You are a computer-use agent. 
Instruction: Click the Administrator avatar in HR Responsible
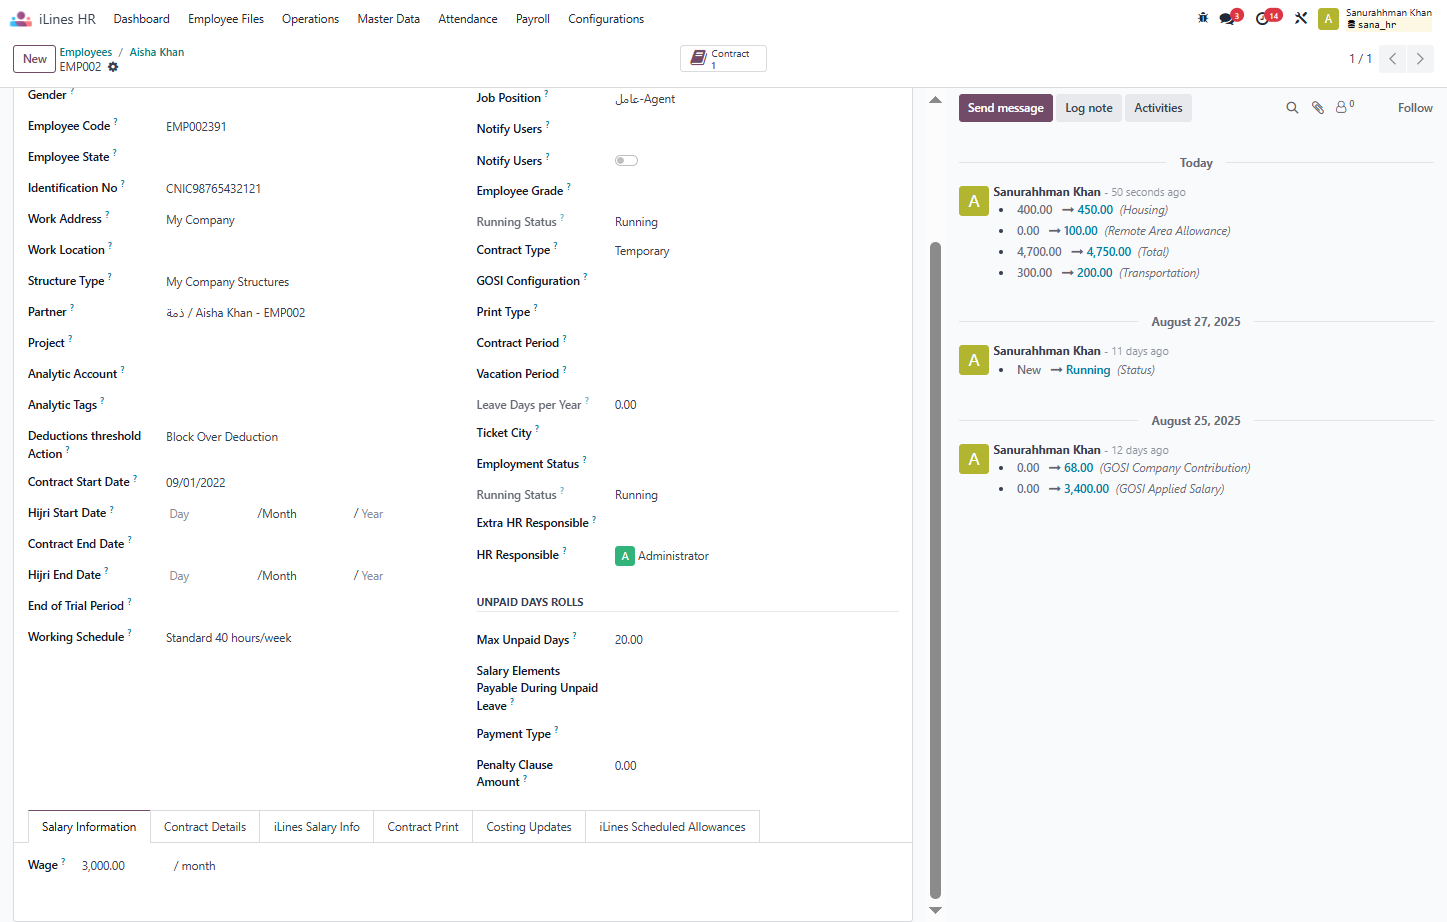[x=625, y=556]
